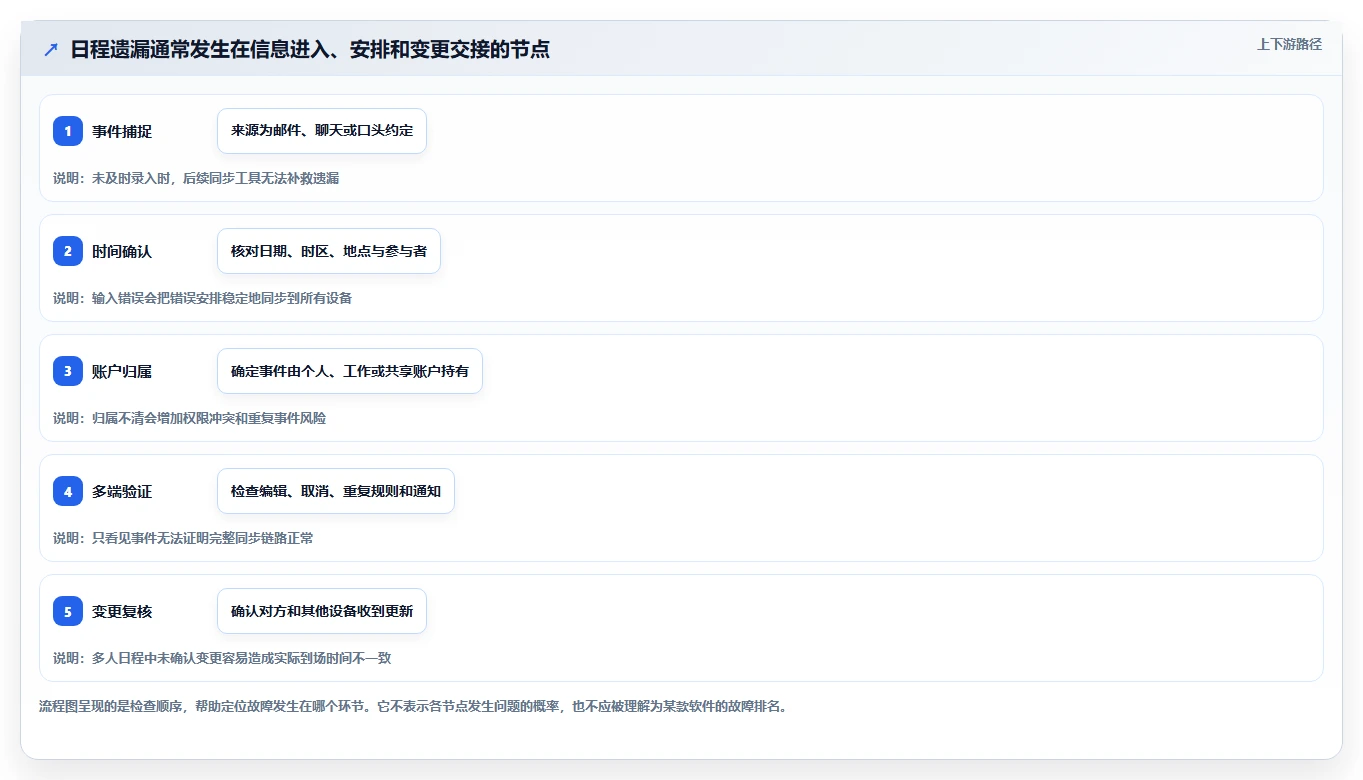
Task: Click the 时间确认 step title
Action: pyautogui.click(x=122, y=251)
